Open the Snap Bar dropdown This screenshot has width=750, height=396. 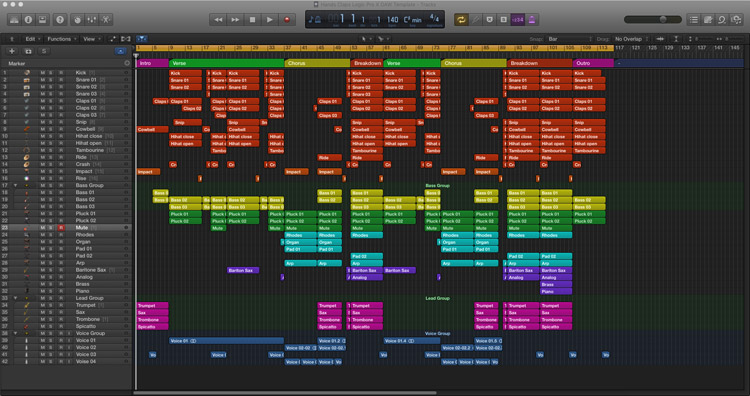tap(570, 39)
